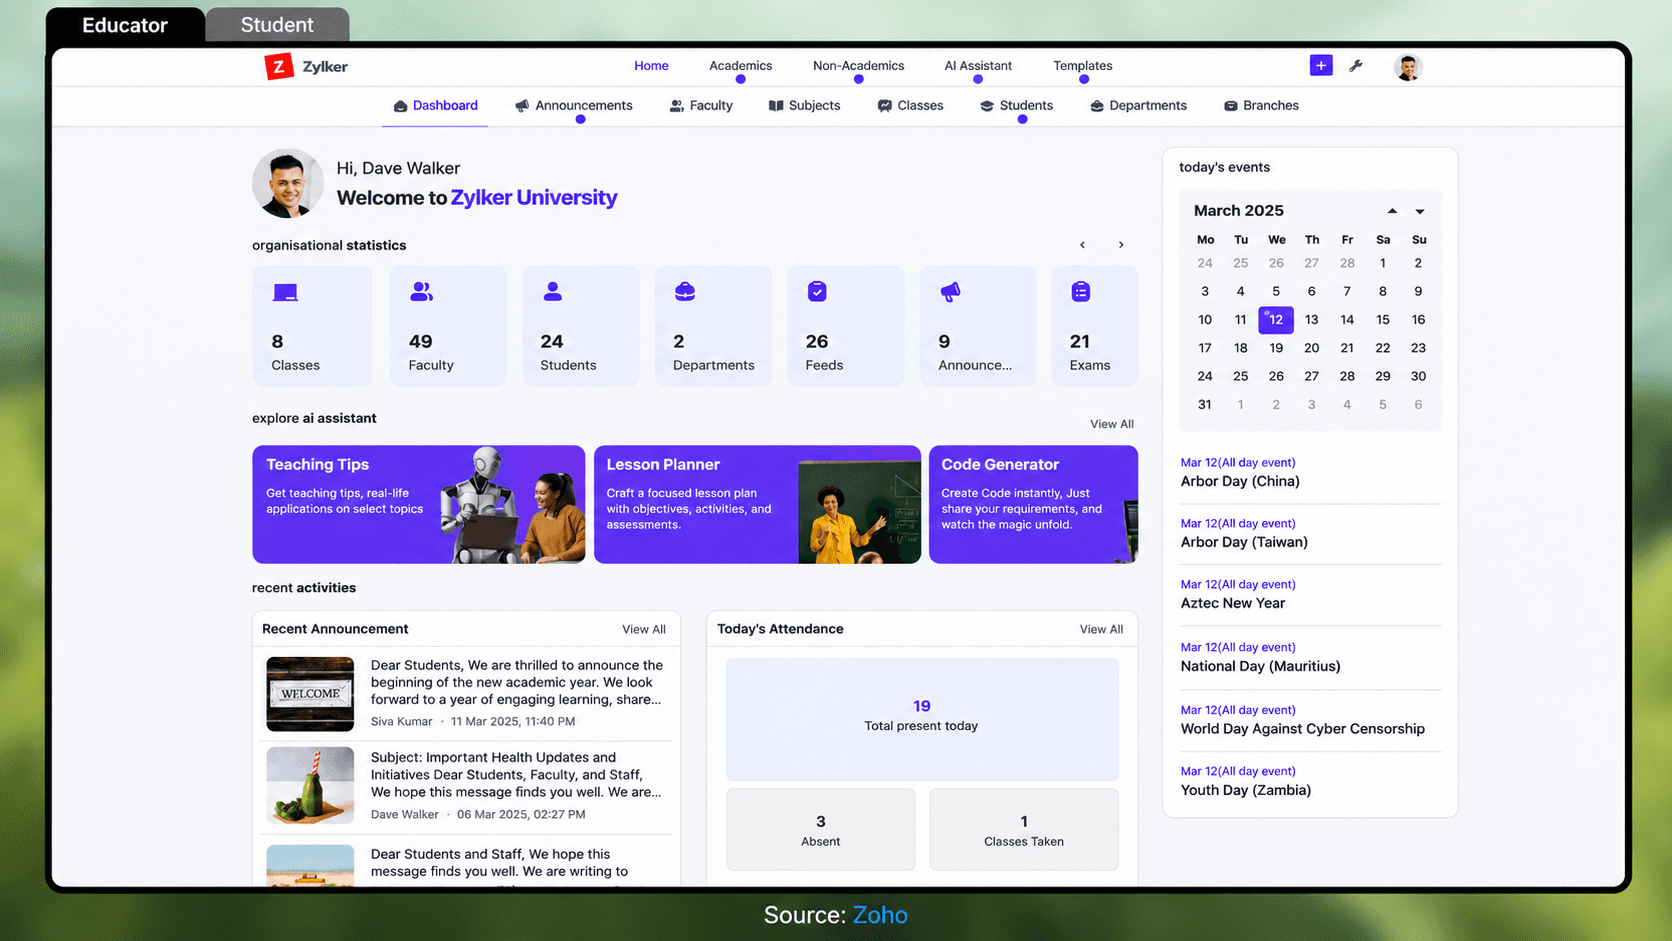Screen dimensions: 1672x941
Task: Open the Teaching Tips card
Action: (418, 504)
